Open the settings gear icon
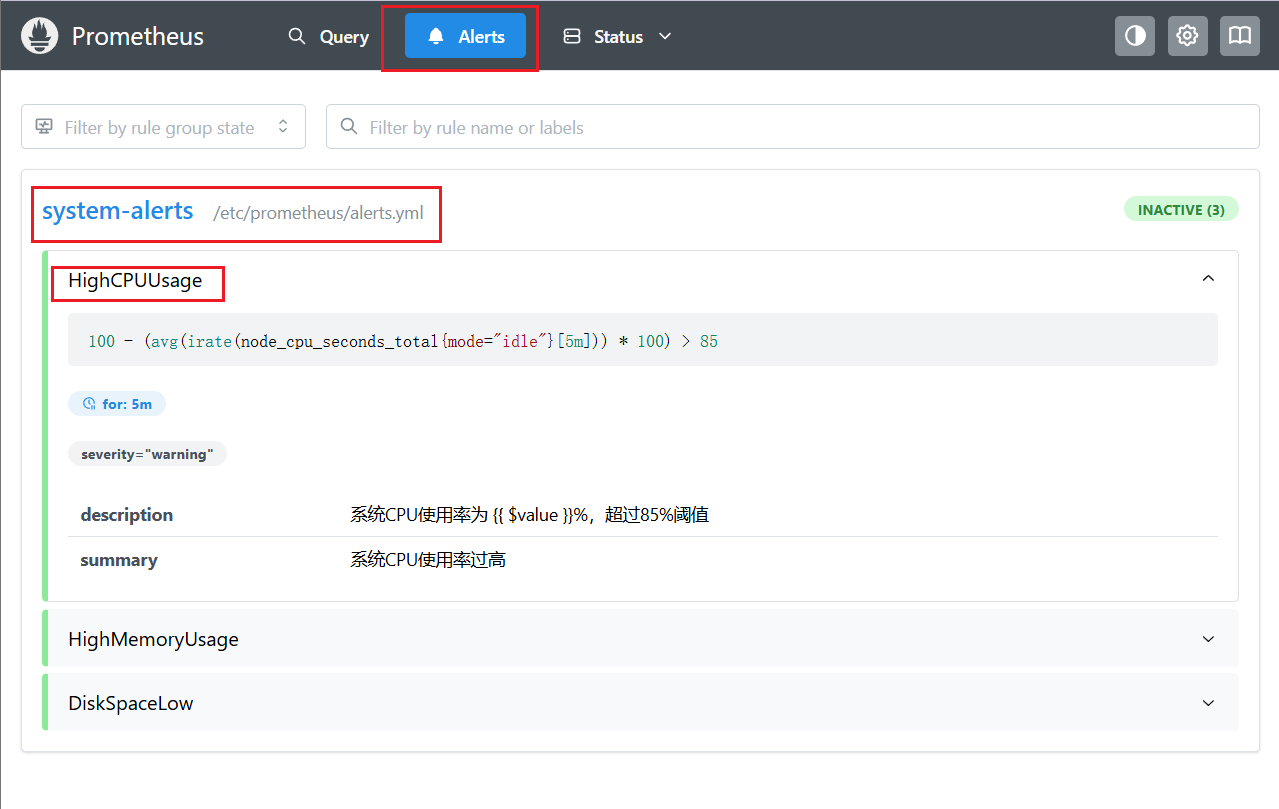Image resolution: width=1279 pixels, height=809 pixels. tap(1187, 36)
